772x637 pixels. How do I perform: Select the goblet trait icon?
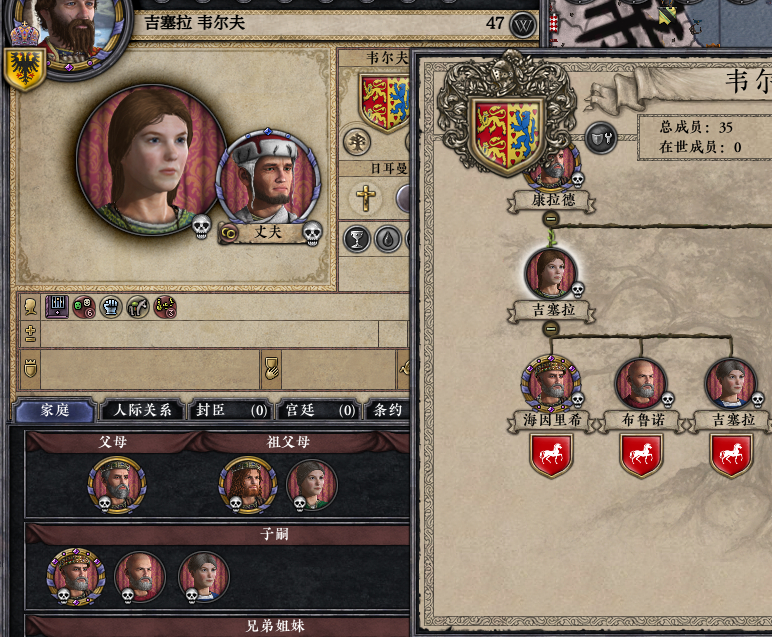tap(356, 240)
